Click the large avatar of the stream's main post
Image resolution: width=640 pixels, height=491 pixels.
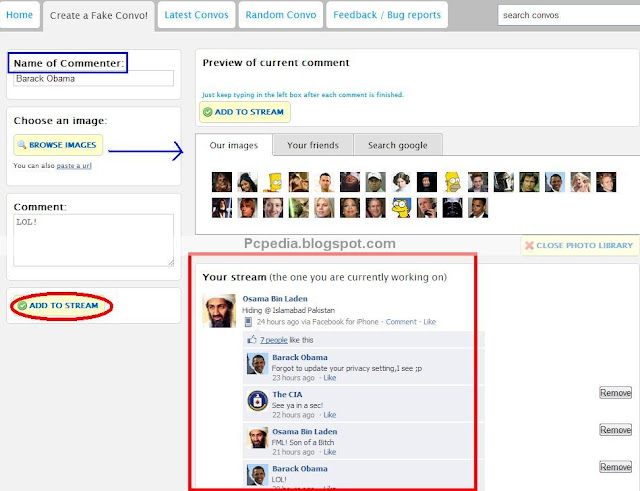(219, 311)
